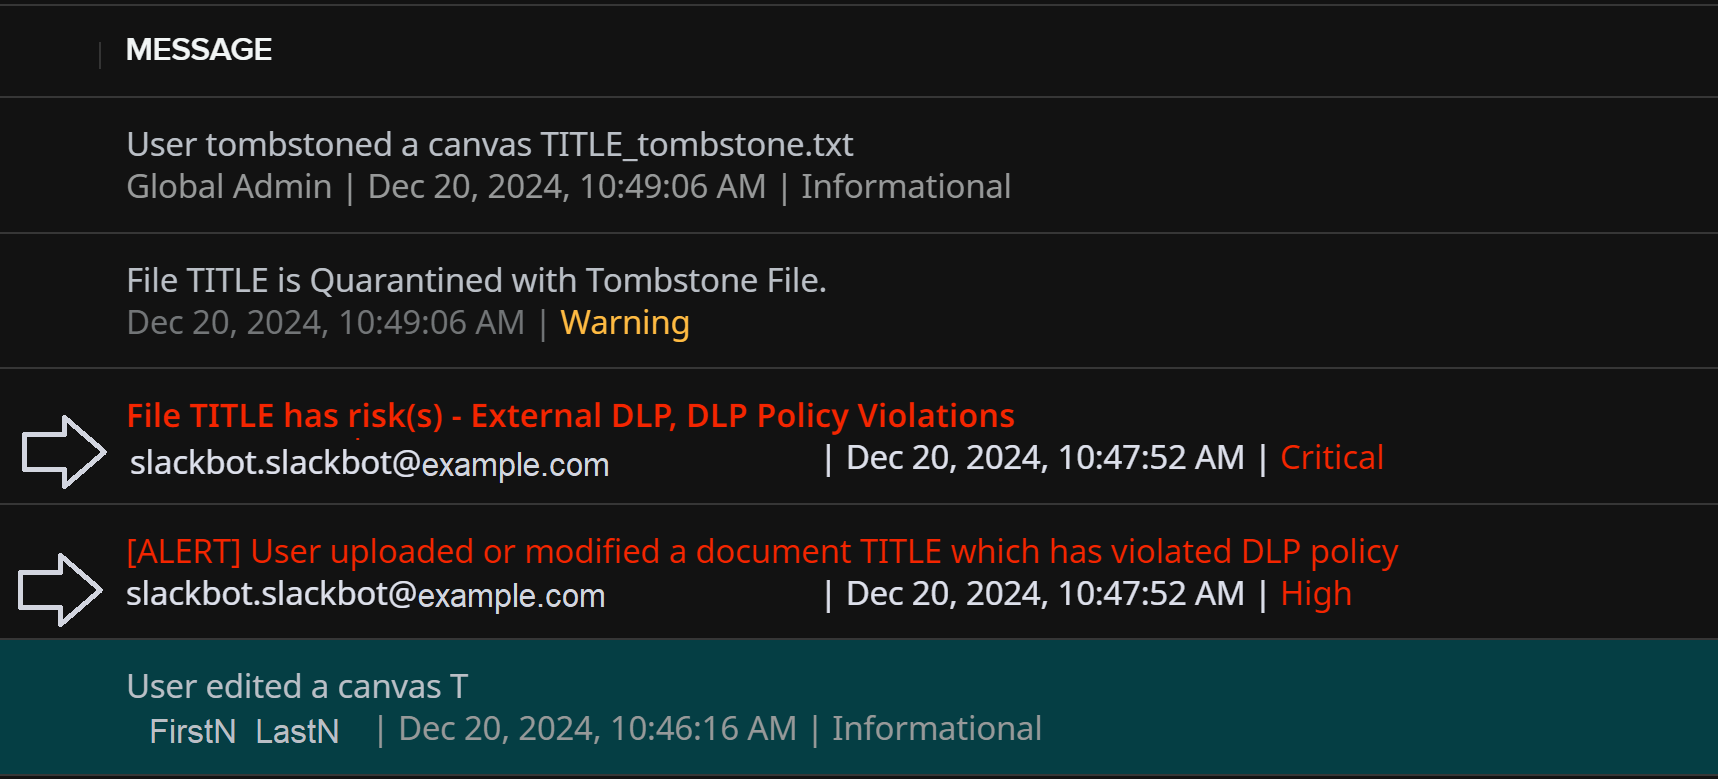Open the '[ALERT] User uploaded or modified' message
Viewport: 1718px width, 779px height.
tap(761, 552)
